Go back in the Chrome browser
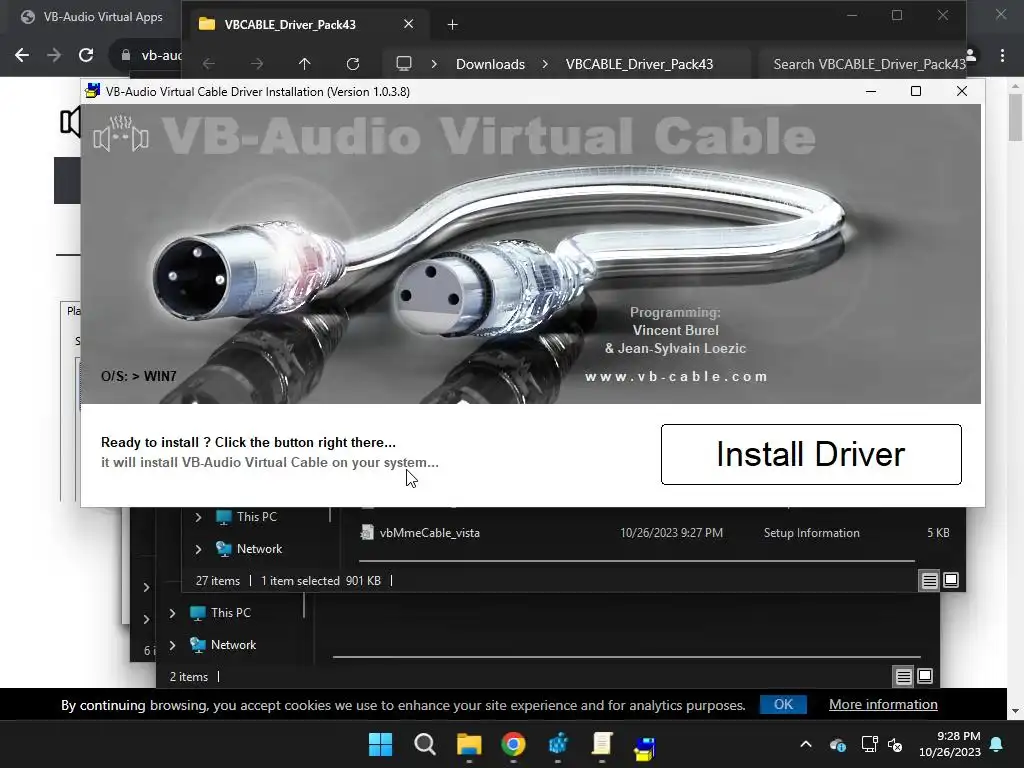 click(22, 55)
